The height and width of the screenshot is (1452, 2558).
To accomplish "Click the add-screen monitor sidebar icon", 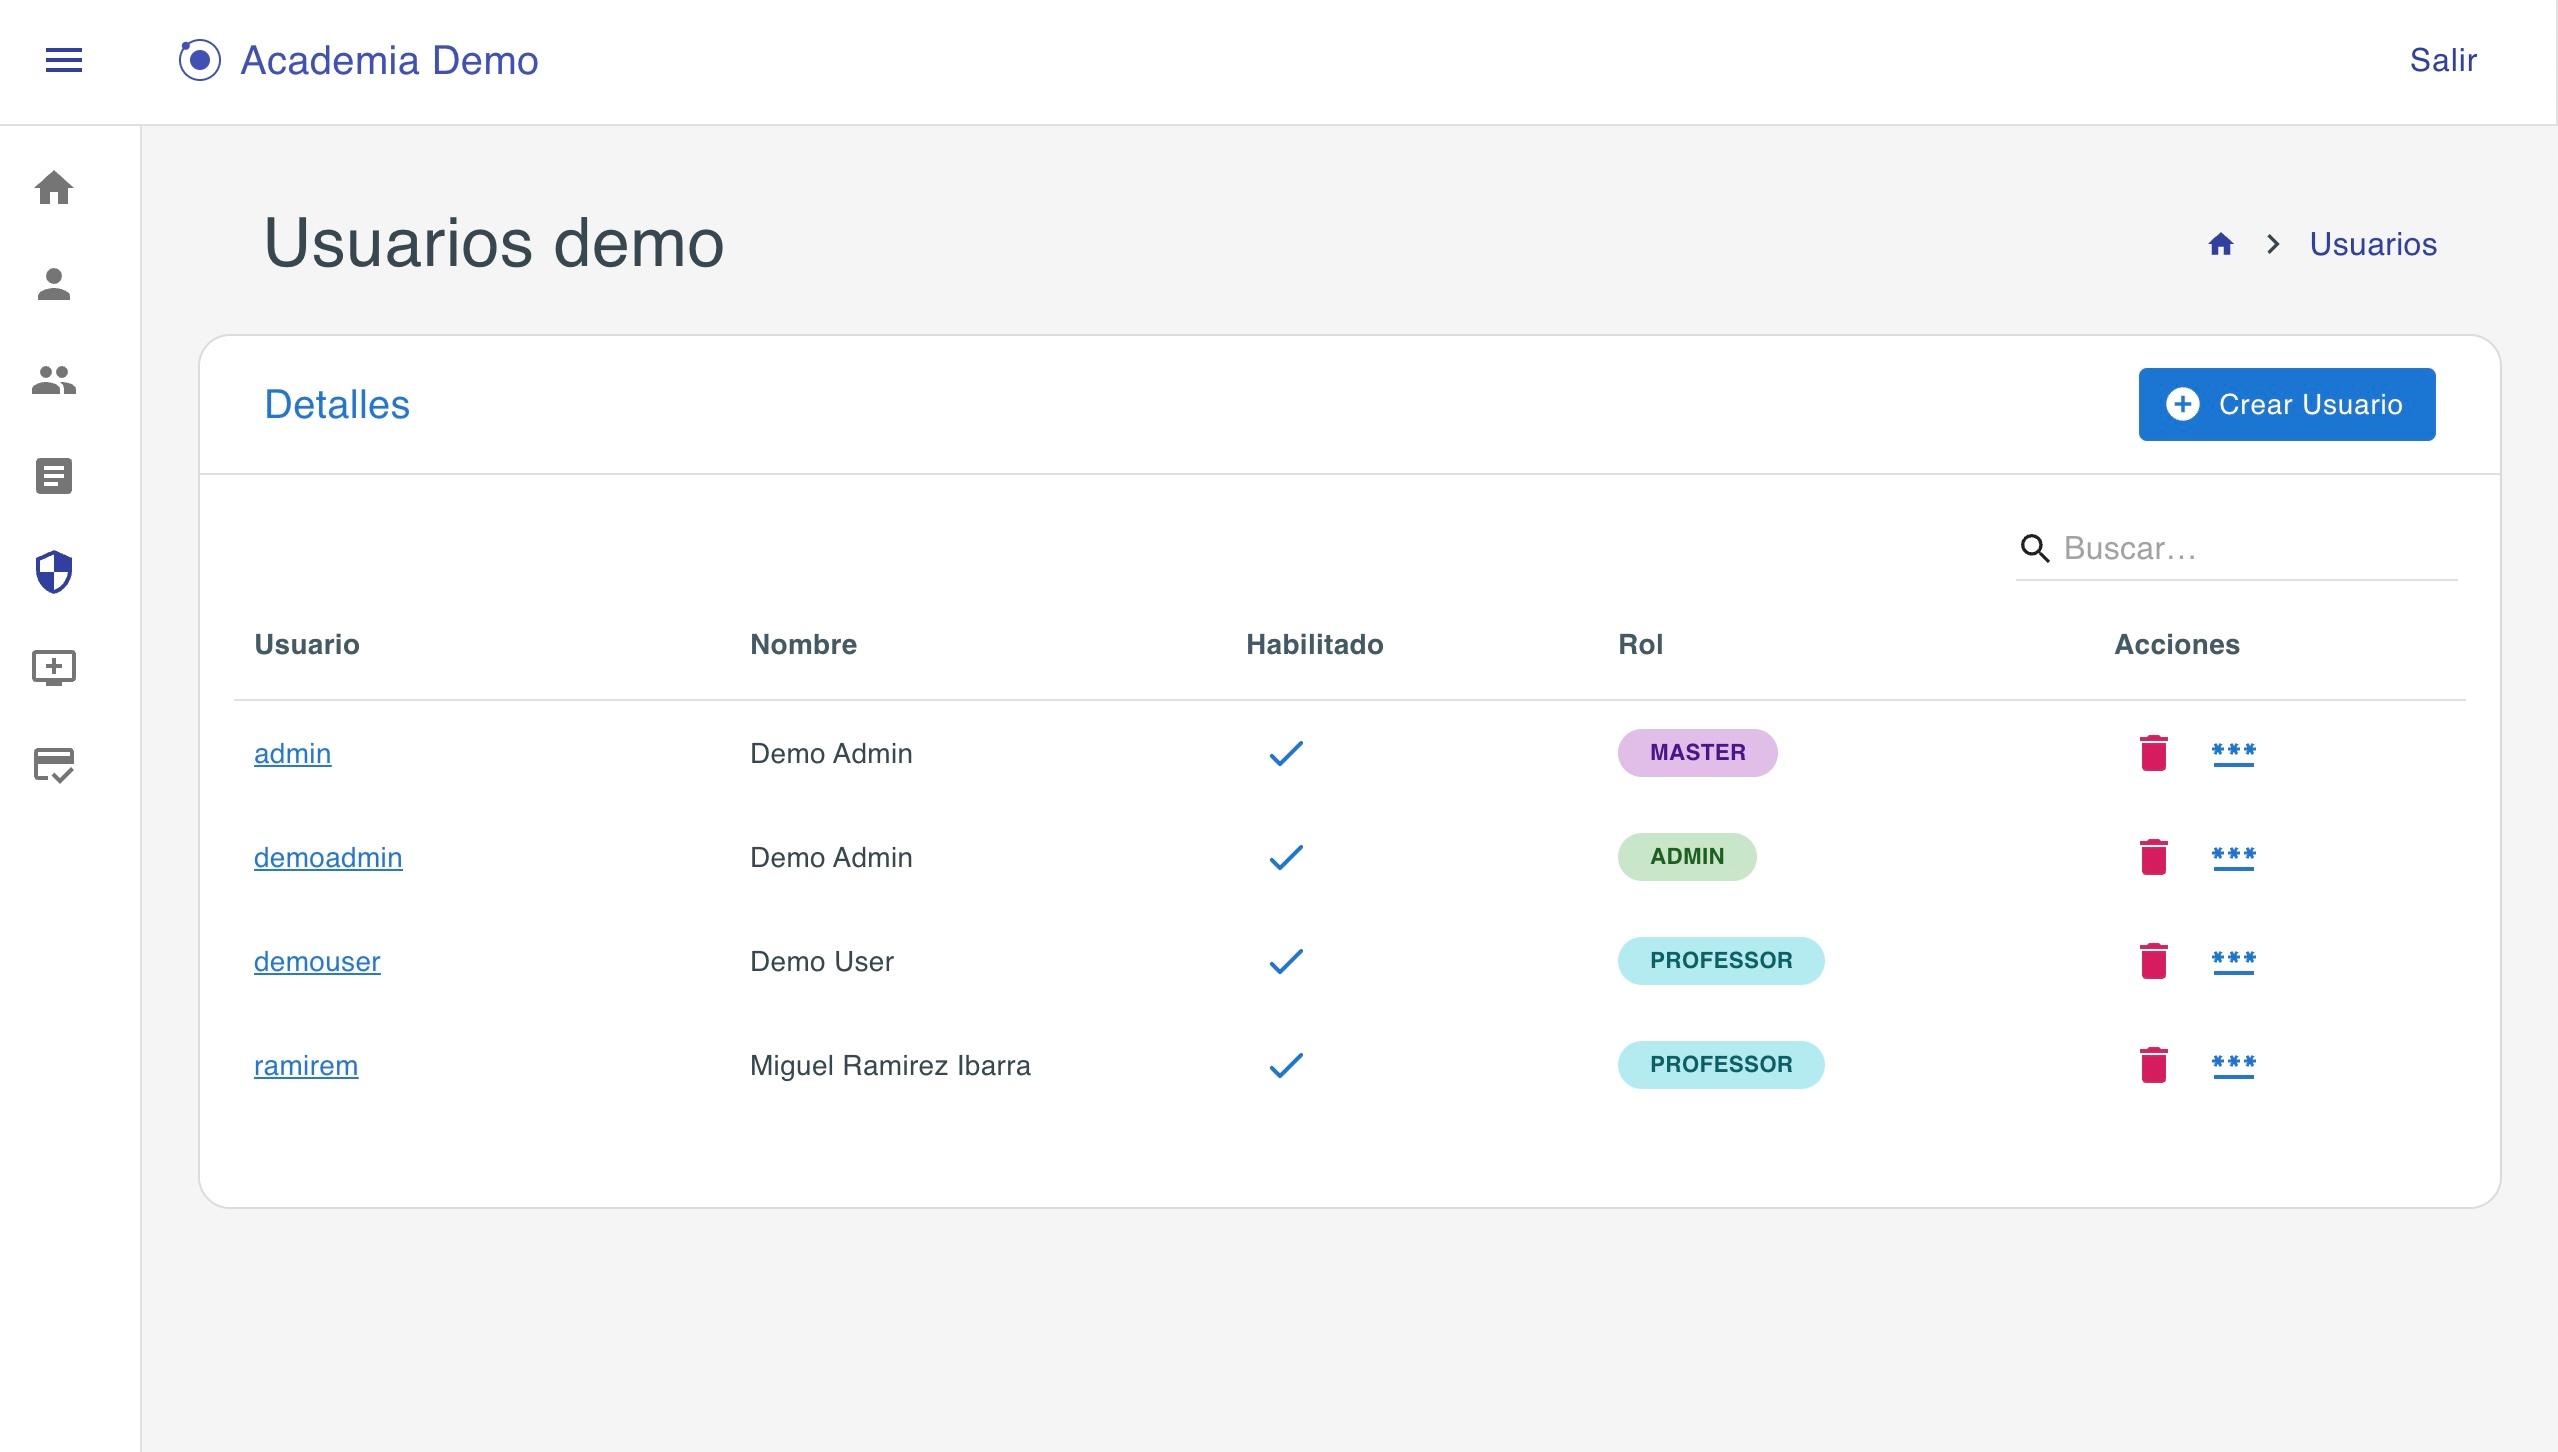I will tap(54, 668).
